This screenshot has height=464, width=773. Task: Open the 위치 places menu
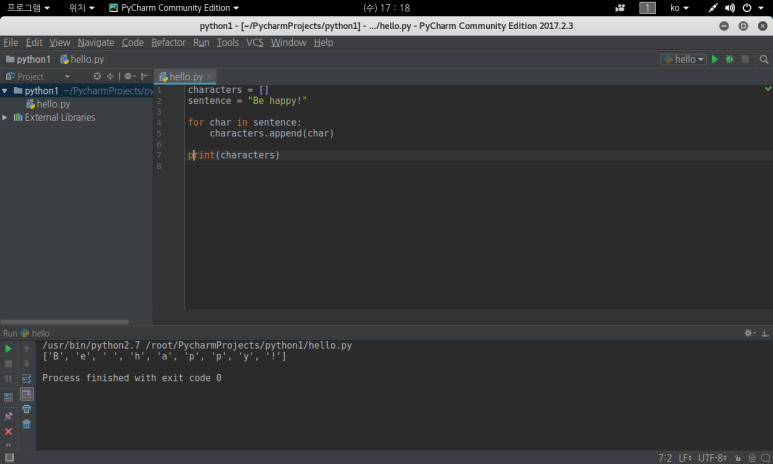[x=81, y=8]
